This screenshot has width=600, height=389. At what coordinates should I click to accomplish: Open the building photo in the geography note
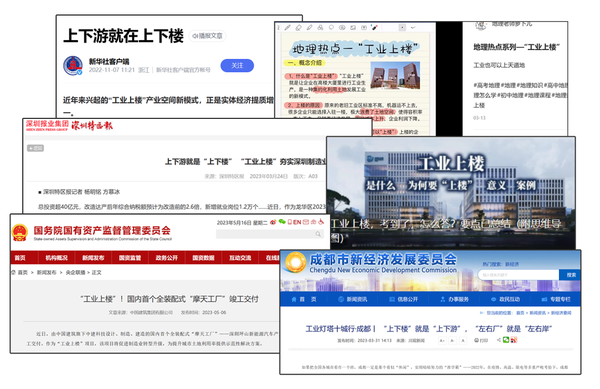click(395, 75)
